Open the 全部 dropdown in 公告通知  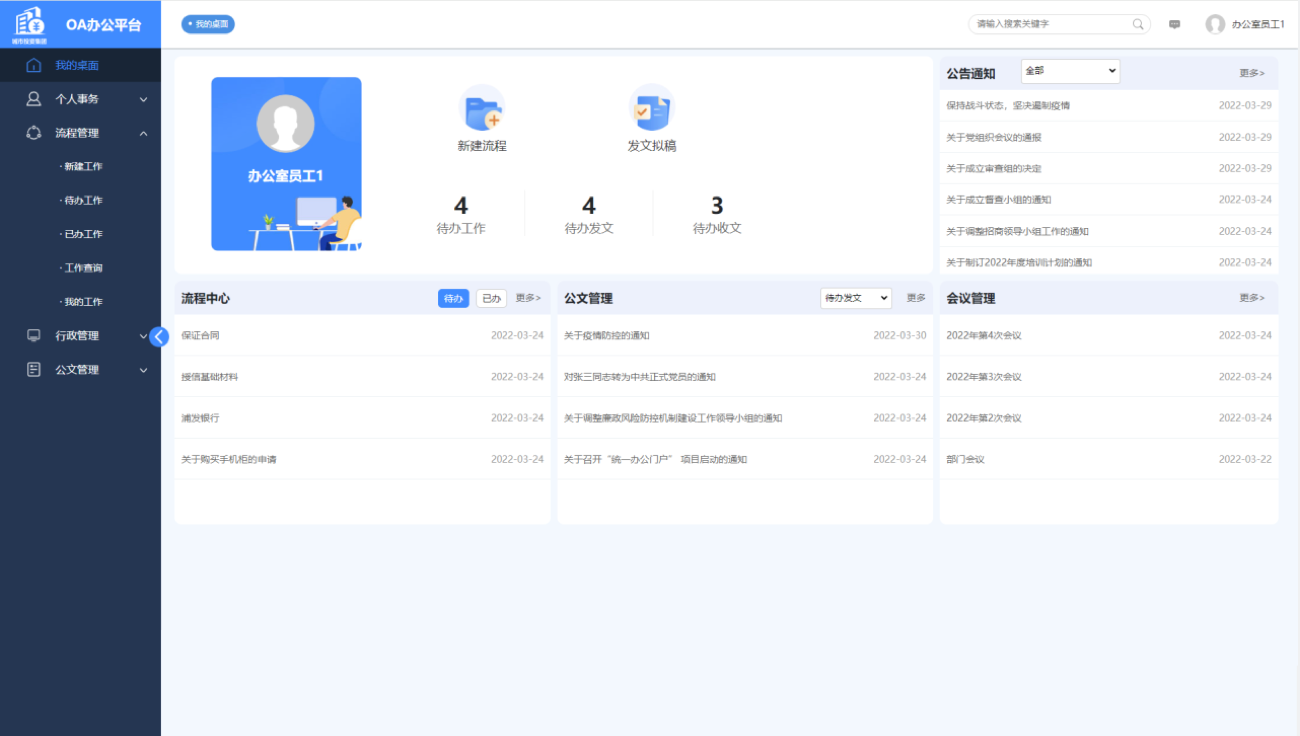coord(1070,72)
